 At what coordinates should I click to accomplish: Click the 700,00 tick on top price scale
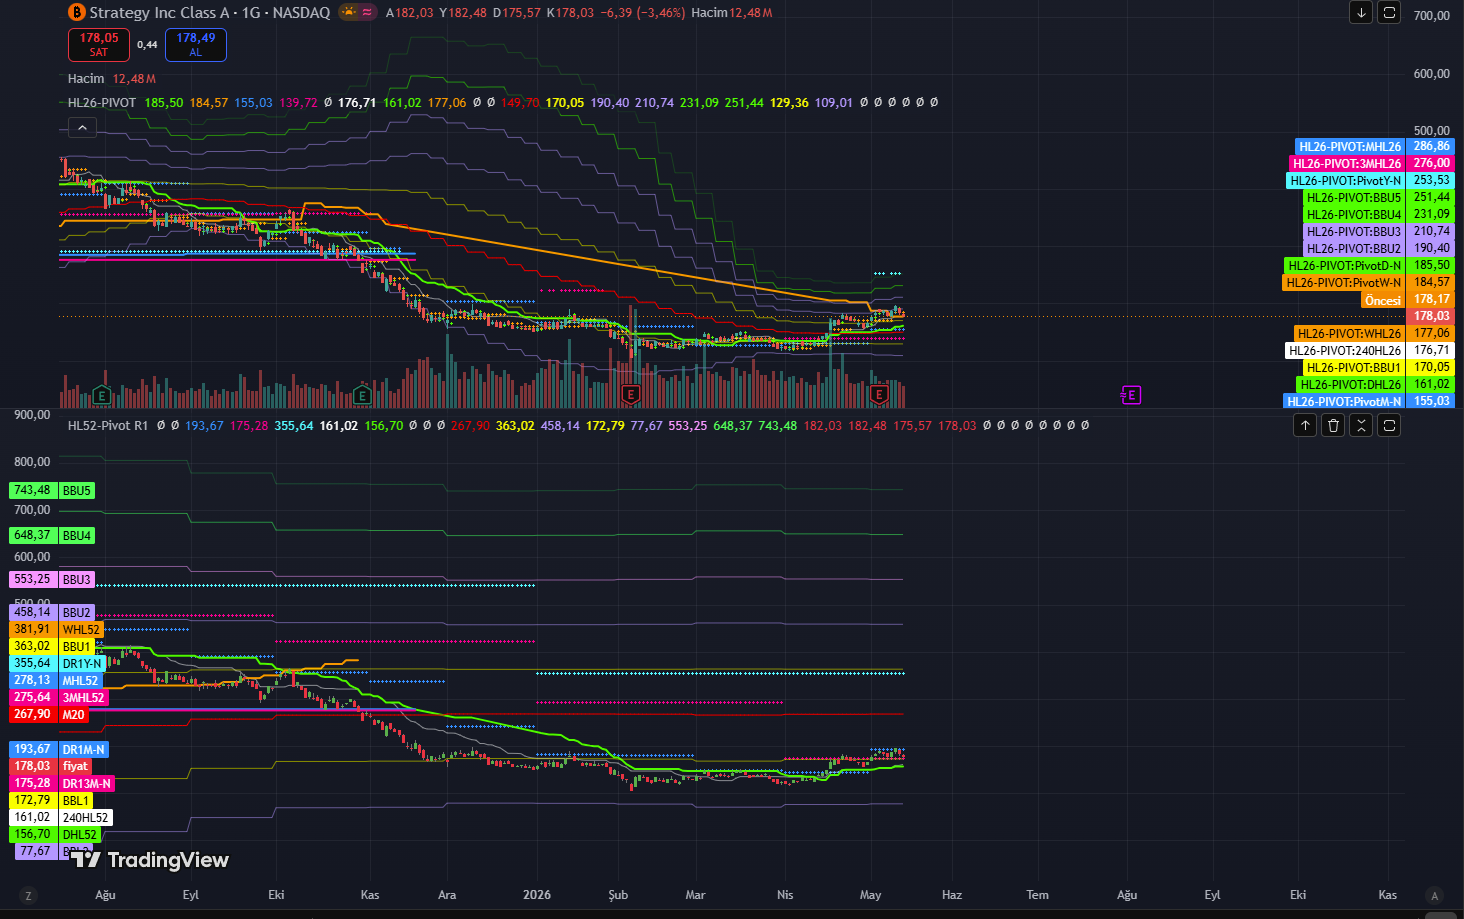1432,16
